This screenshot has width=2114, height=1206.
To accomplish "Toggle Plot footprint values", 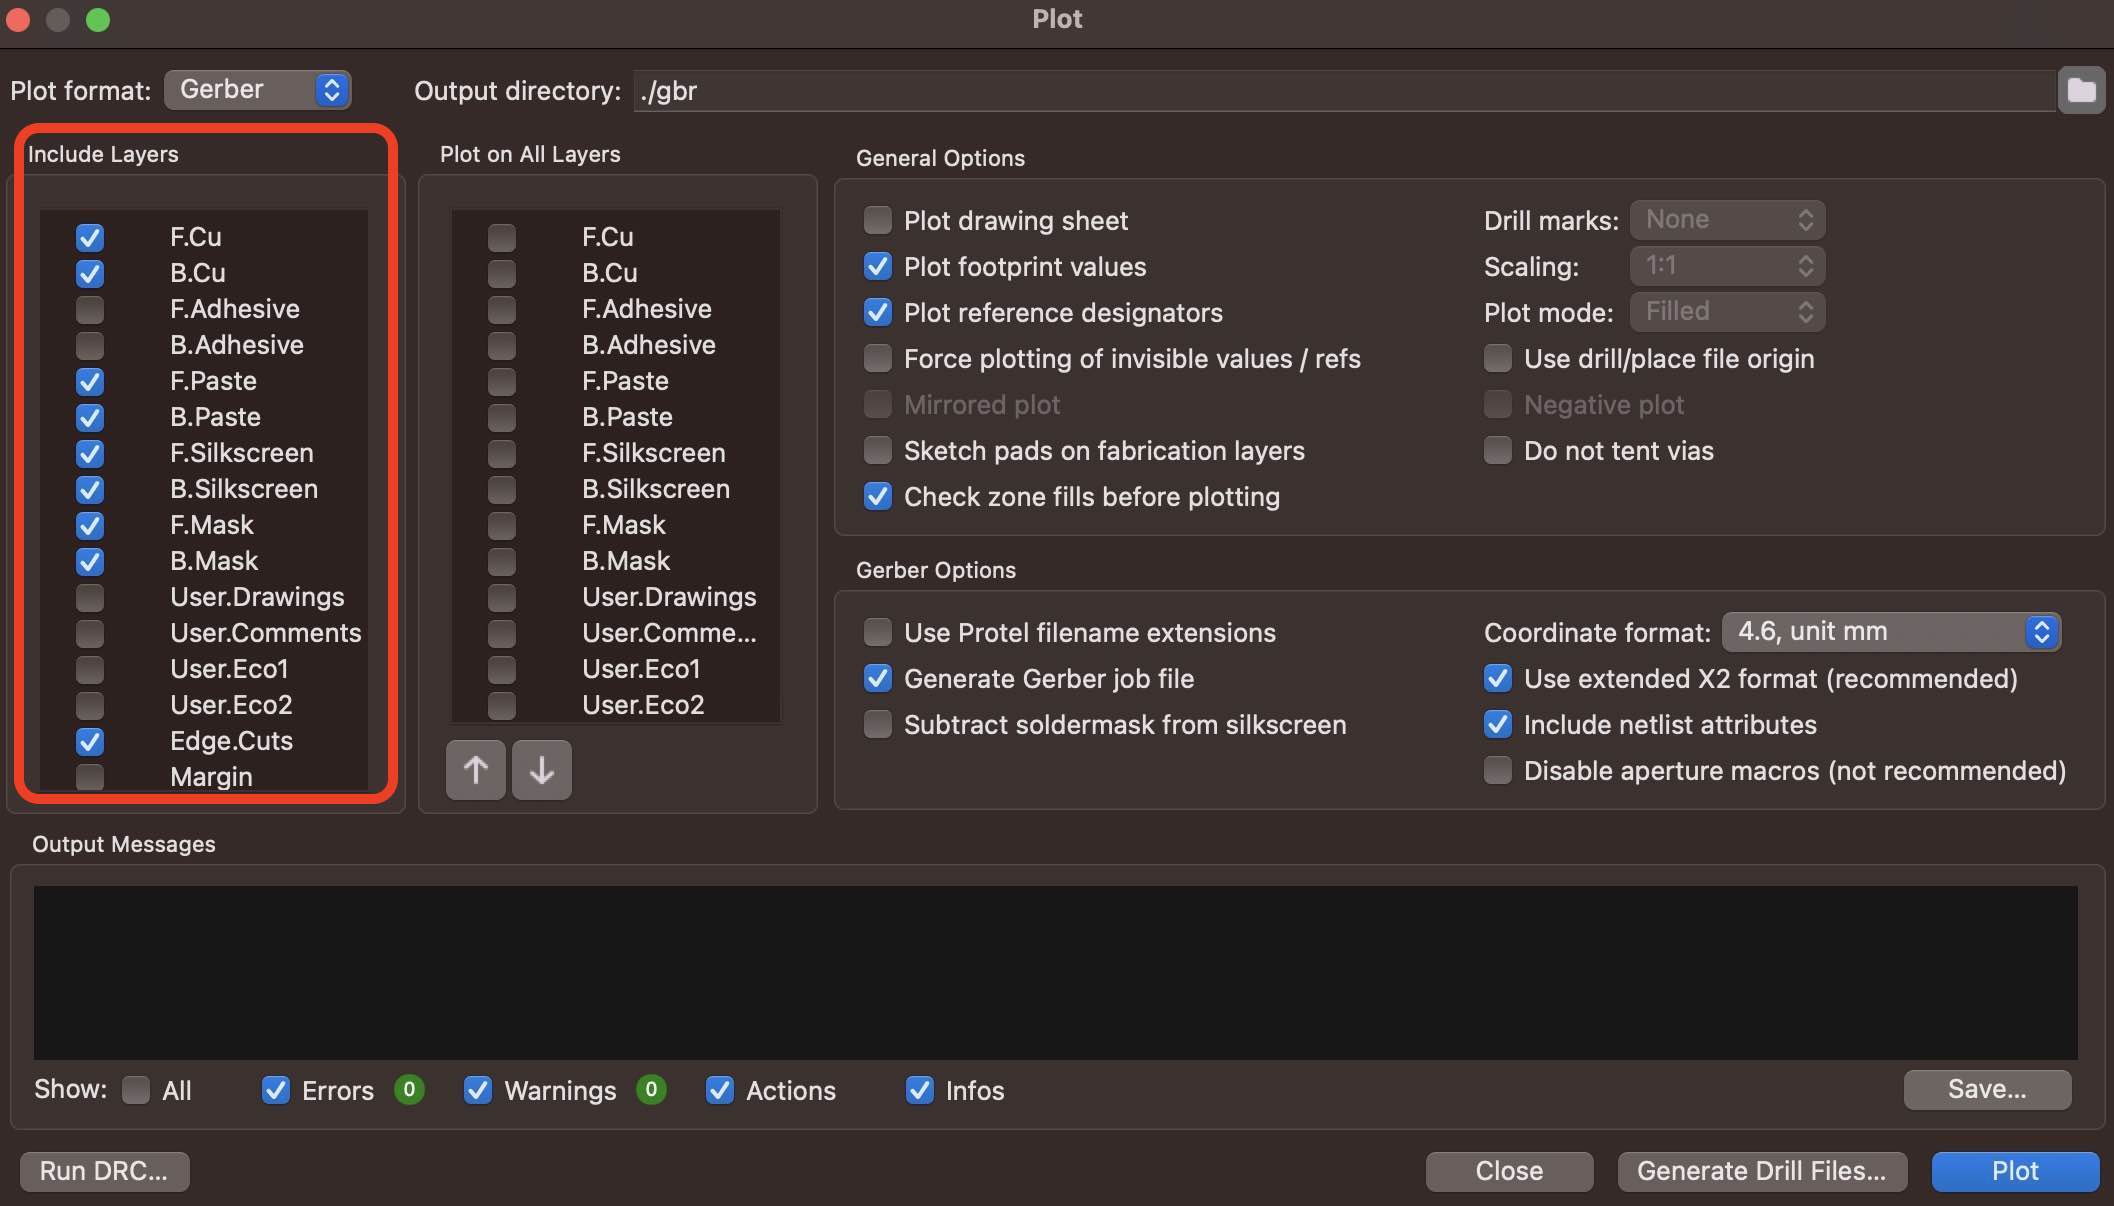I will 878,266.
